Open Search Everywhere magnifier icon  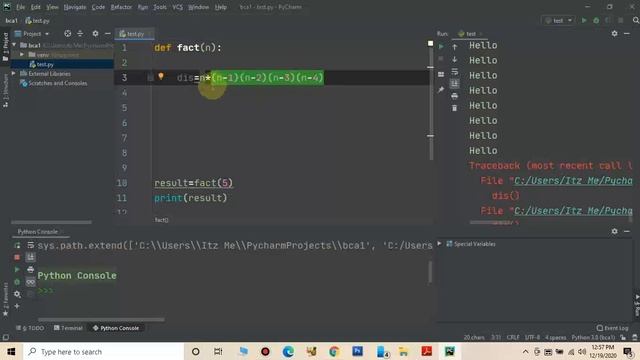point(636,20)
